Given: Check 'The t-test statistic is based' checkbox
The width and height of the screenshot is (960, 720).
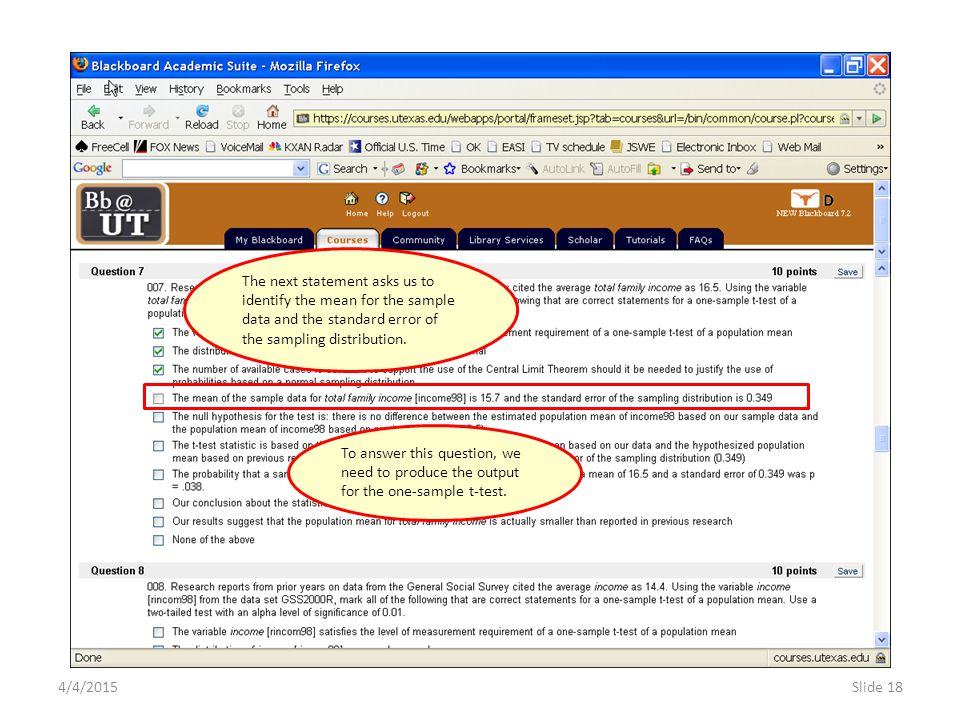Looking at the screenshot, I should [159, 446].
